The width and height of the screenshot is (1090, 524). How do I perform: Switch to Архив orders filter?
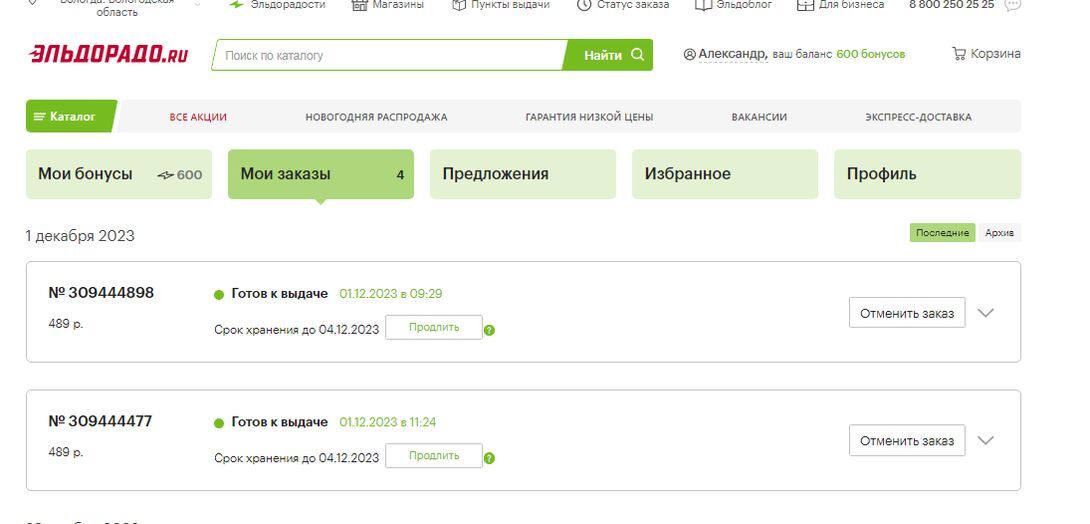(999, 233)
